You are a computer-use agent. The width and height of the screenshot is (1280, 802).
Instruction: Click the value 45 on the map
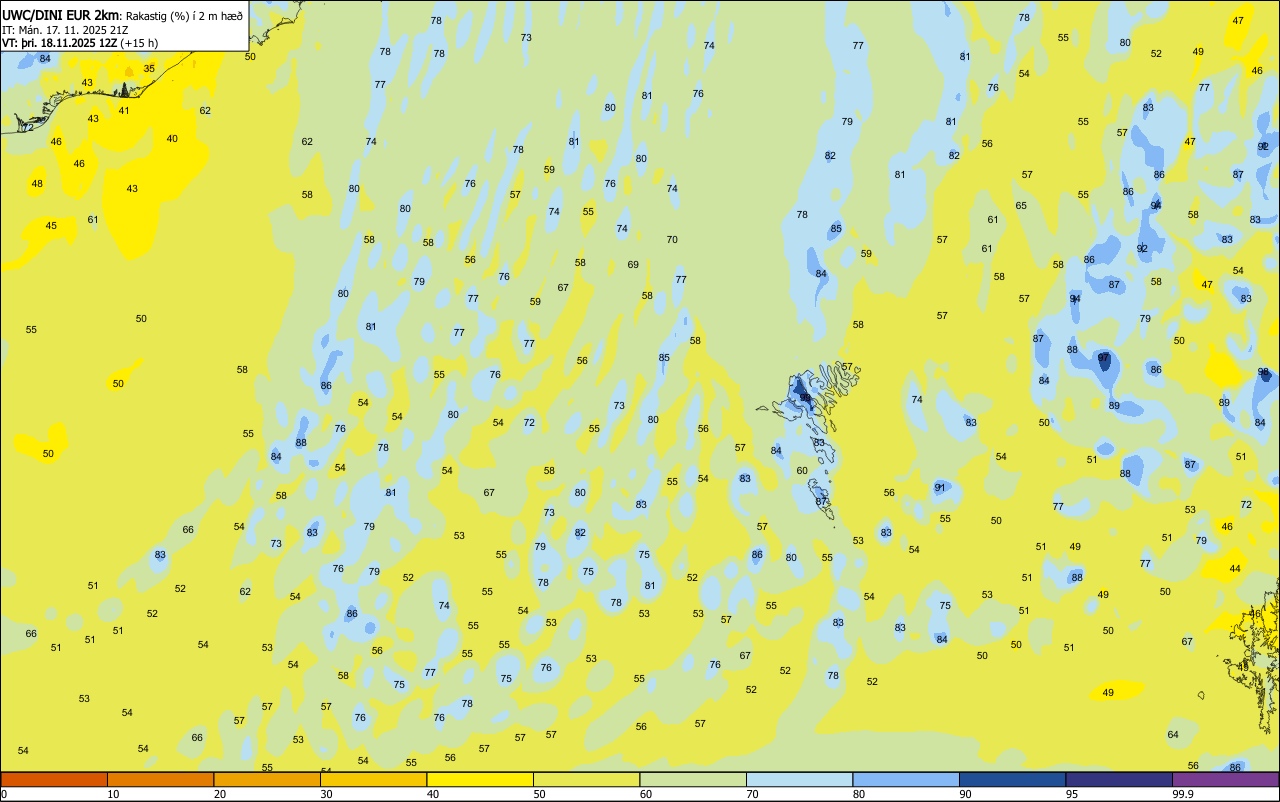tap(51, 226)
